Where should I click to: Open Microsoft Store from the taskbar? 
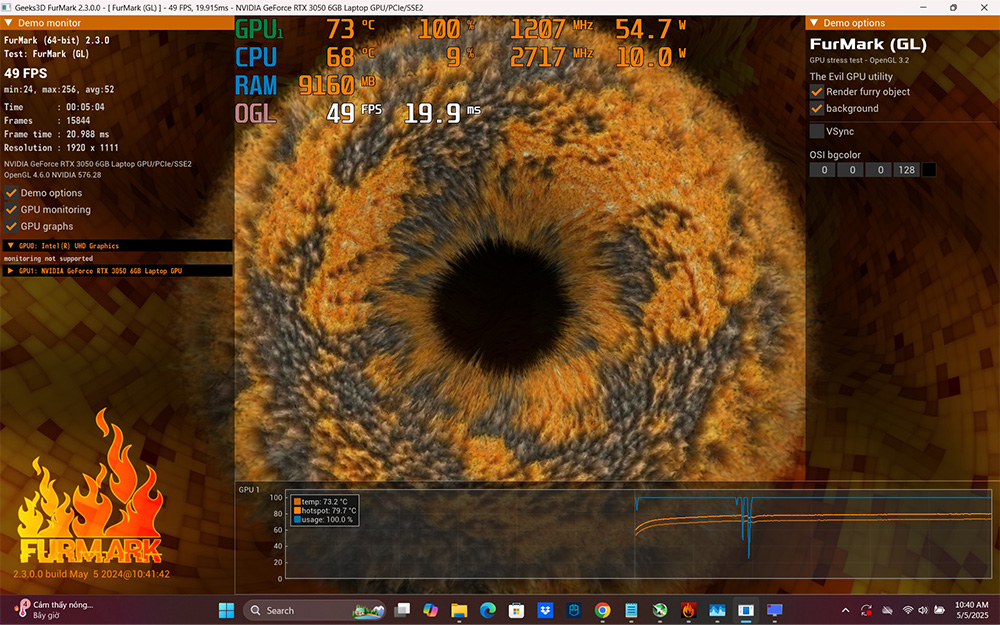pyautogui.click(x=517, y=610)
